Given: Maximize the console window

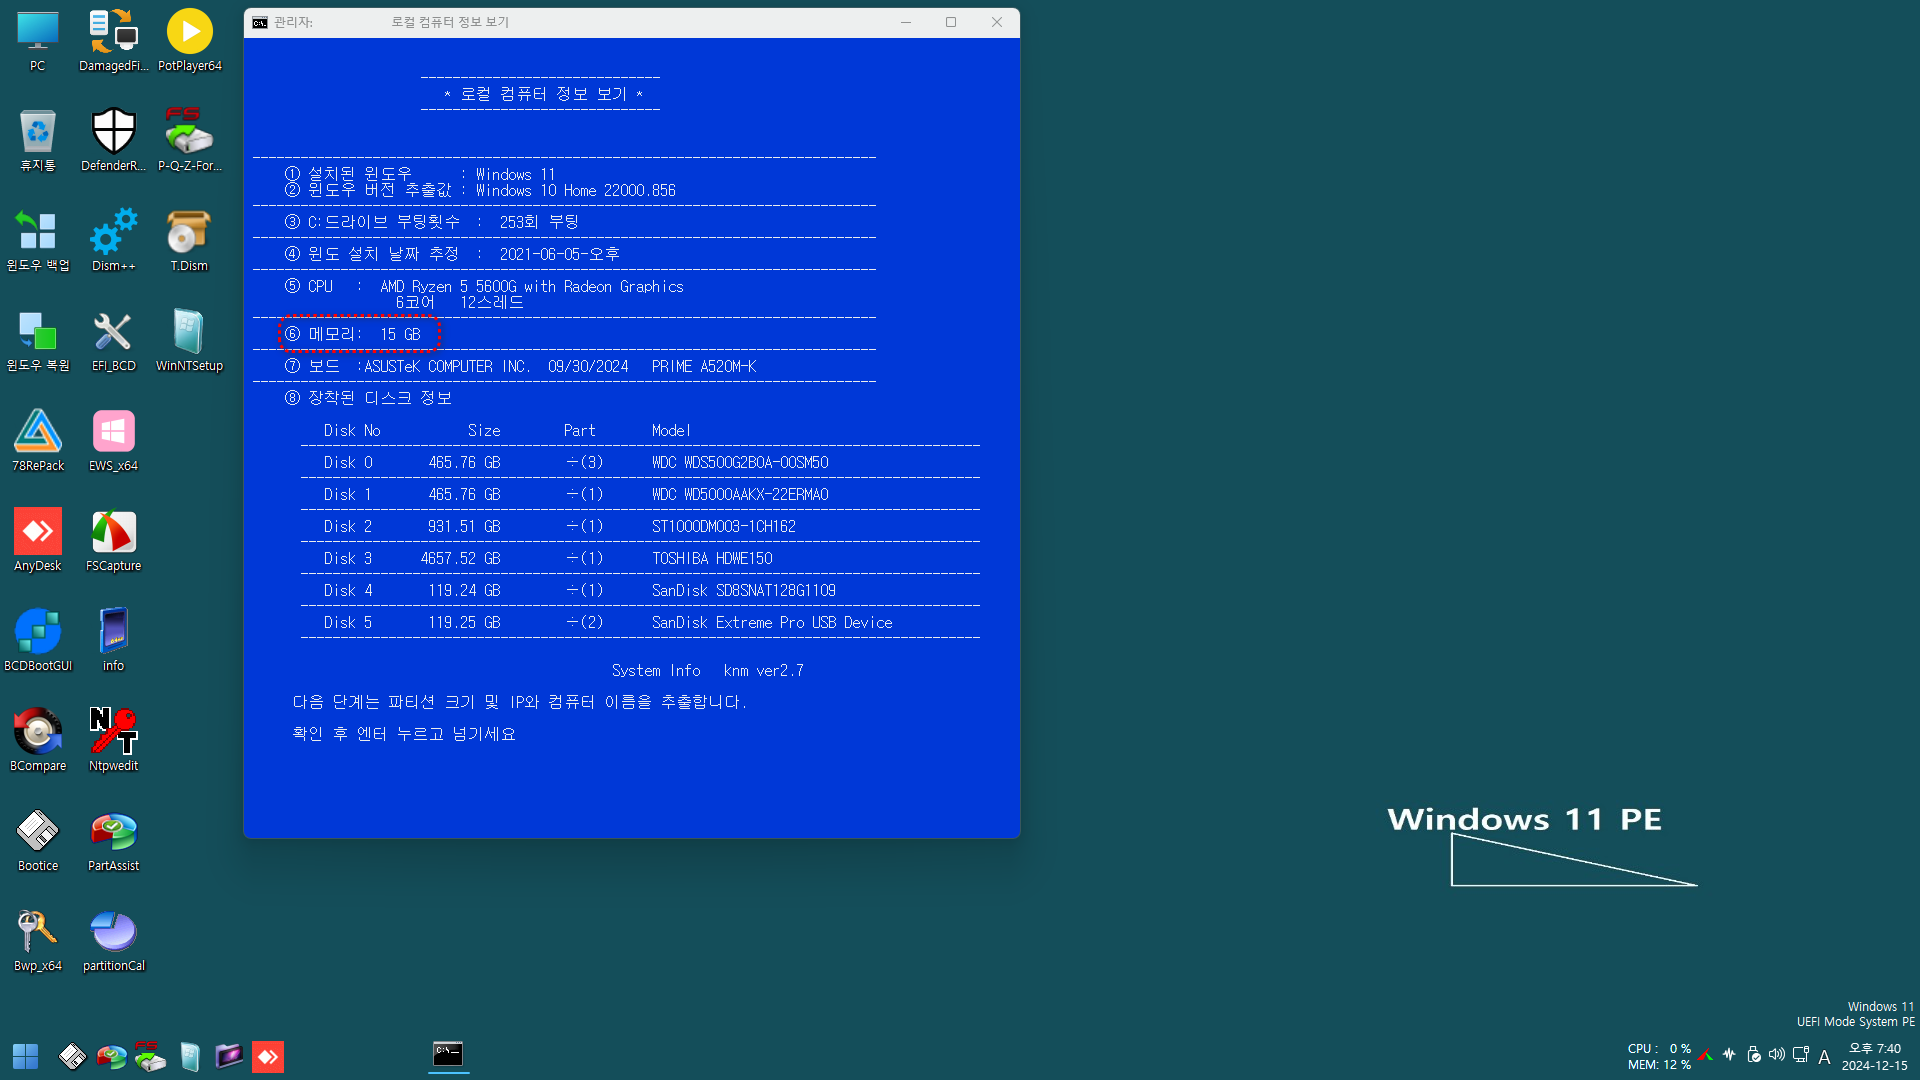Looking at the screenshot, I should click(x=951, y=22).
